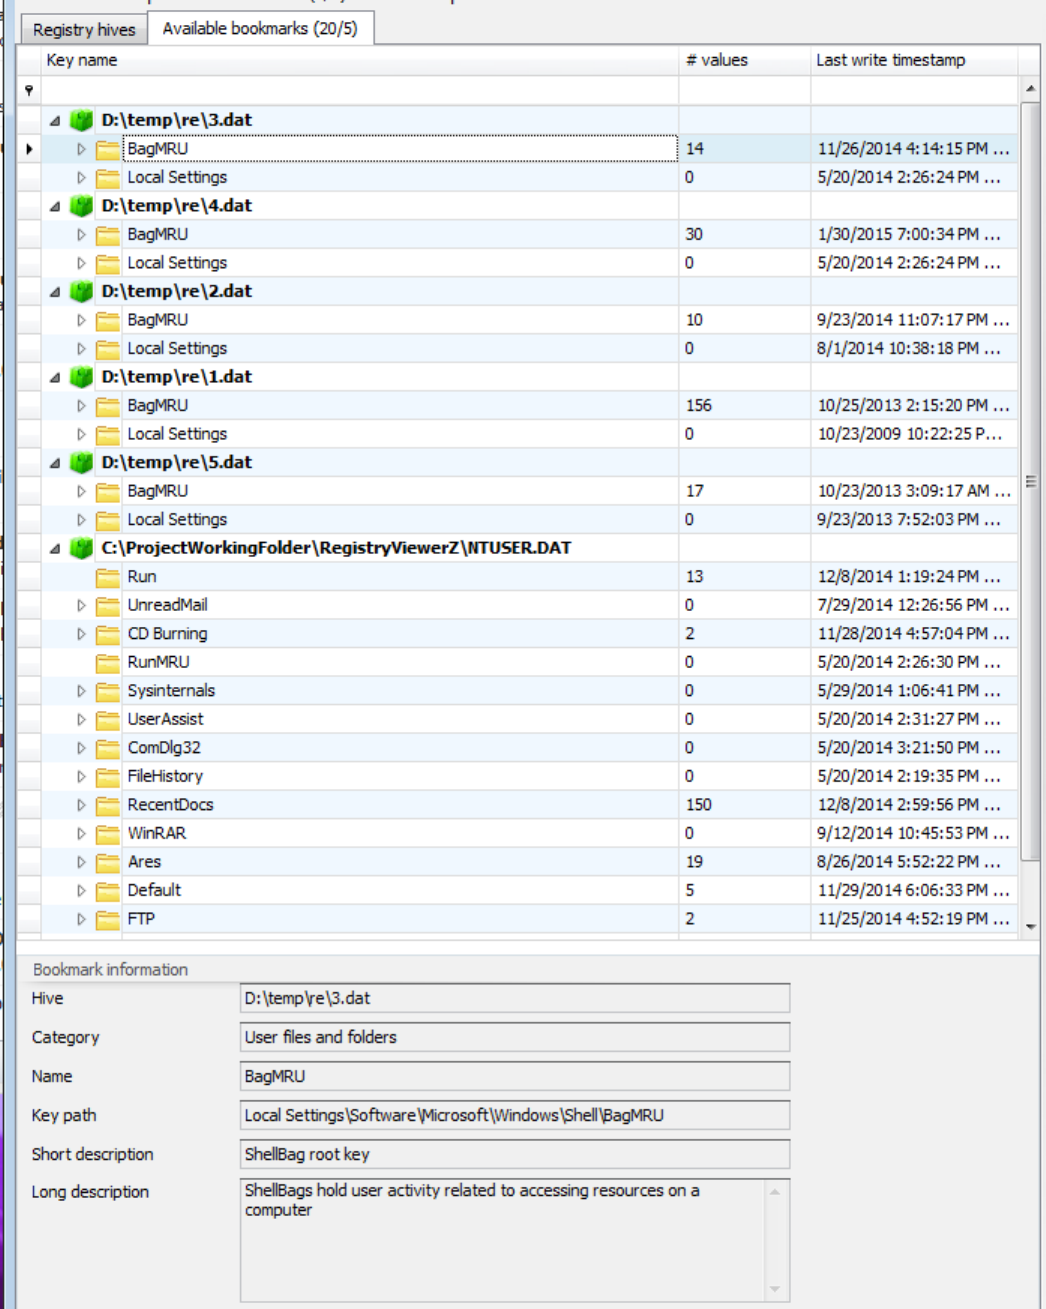This screenshot has height=1309, width=1046.
Task: Expand the CD Burning key
Action: (x=81, y=634)
